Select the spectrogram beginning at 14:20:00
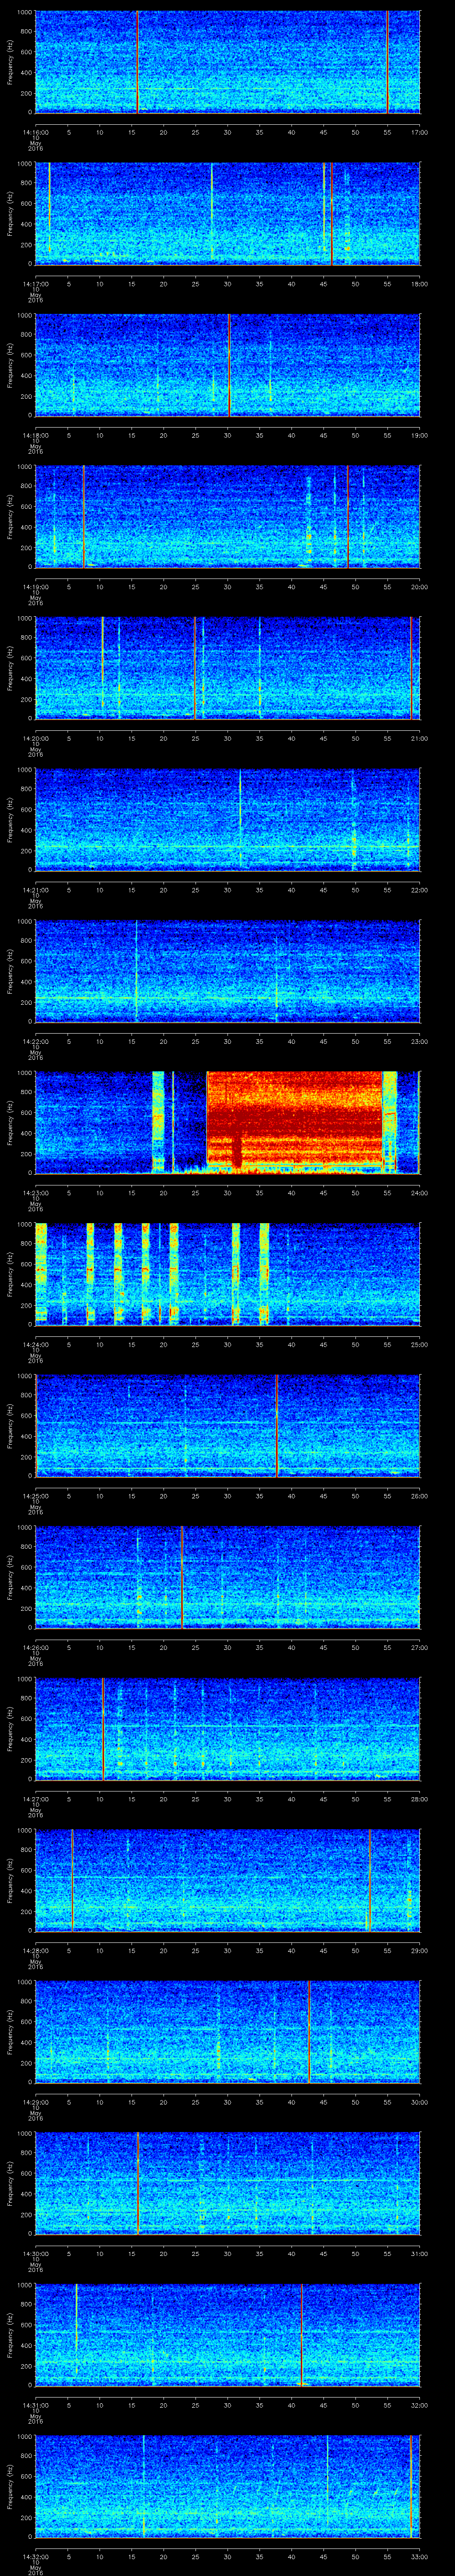The image size is (455, 2576). click(227, 668)
